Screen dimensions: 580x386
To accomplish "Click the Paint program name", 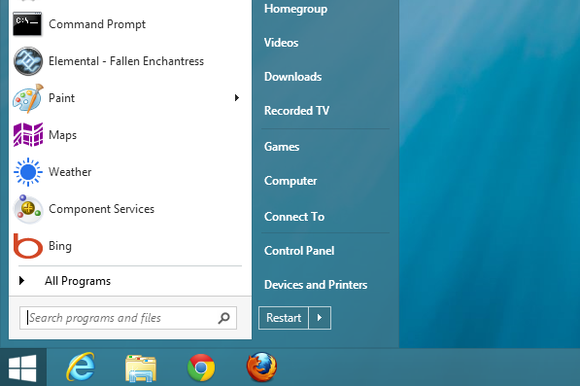I will point(61,98).
